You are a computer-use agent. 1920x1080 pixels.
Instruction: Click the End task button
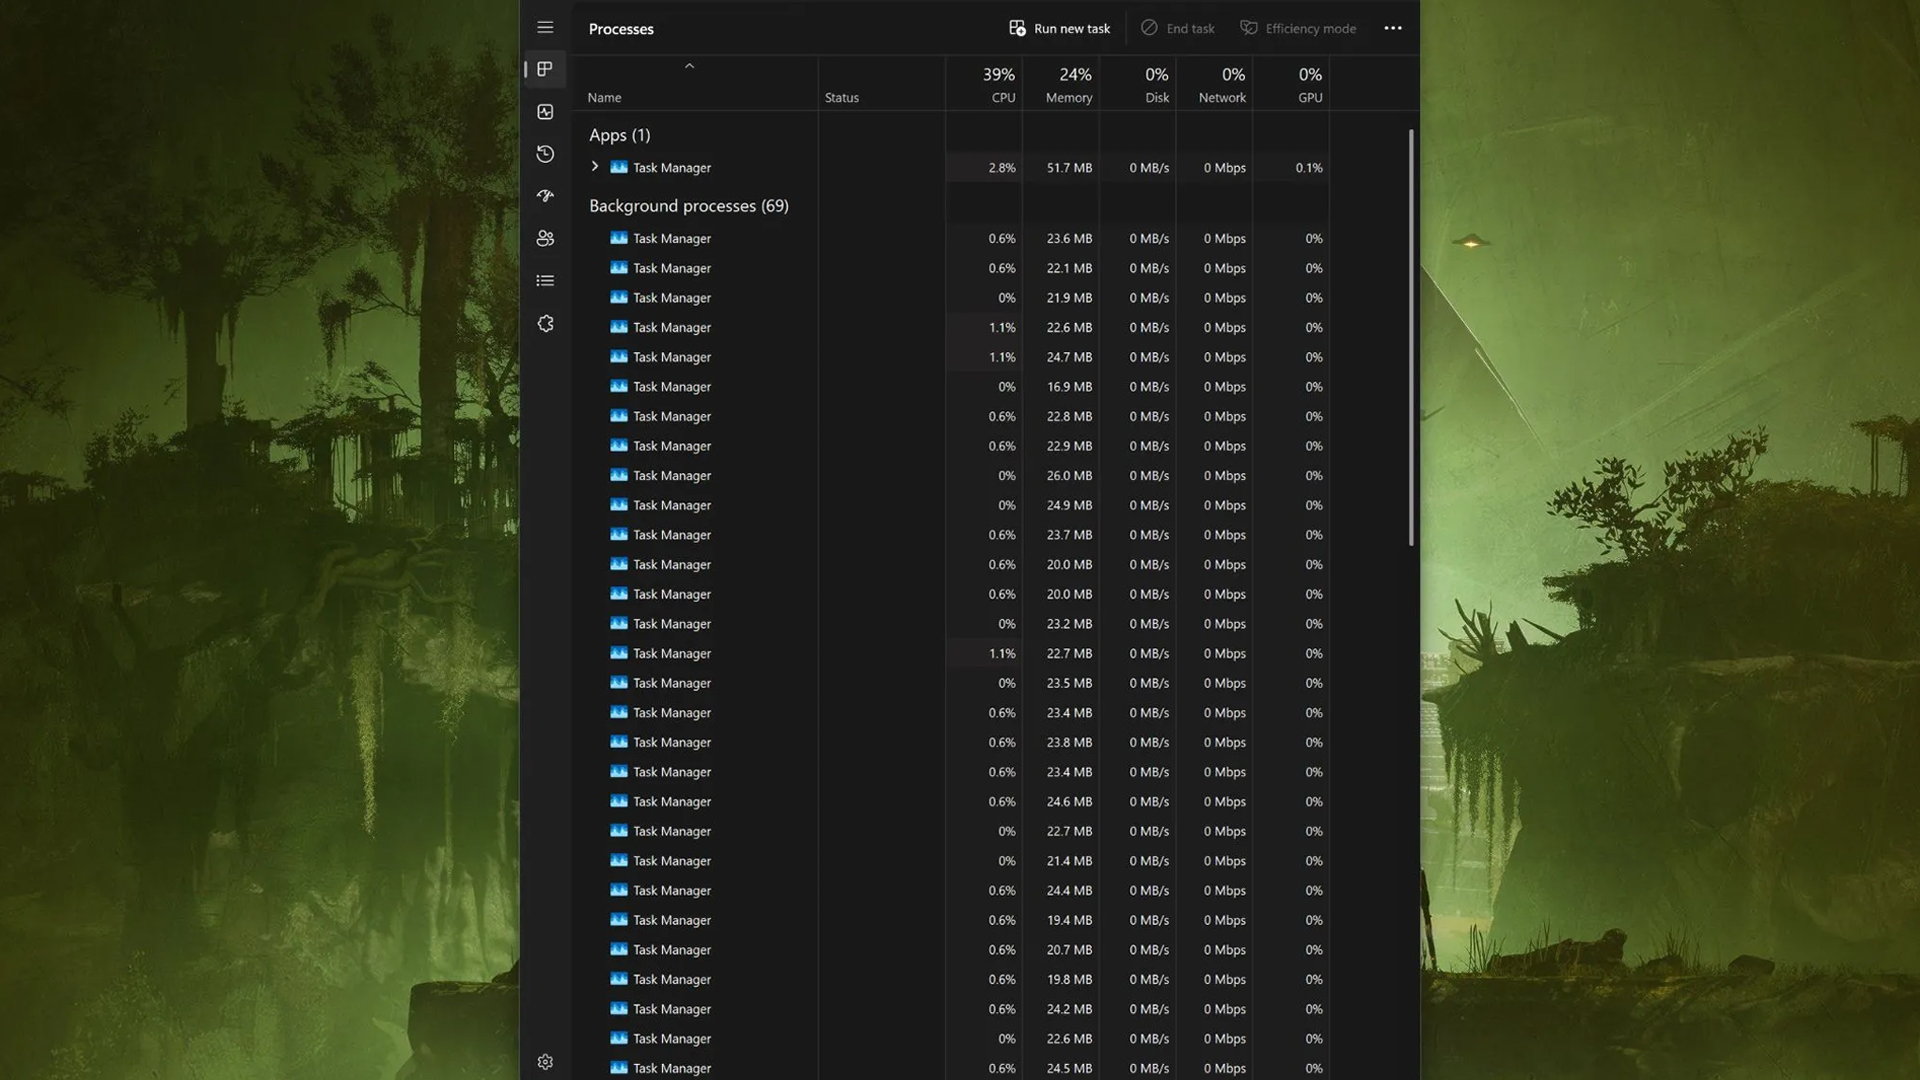point(1178,28)
